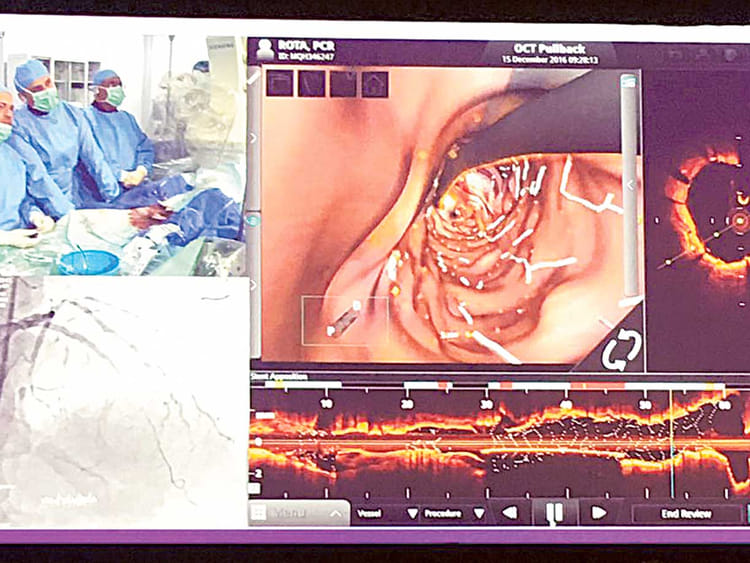Click the L-mode timeline at 20 mm marker
This screenshot has height=563, width=750.
(407, 404)
